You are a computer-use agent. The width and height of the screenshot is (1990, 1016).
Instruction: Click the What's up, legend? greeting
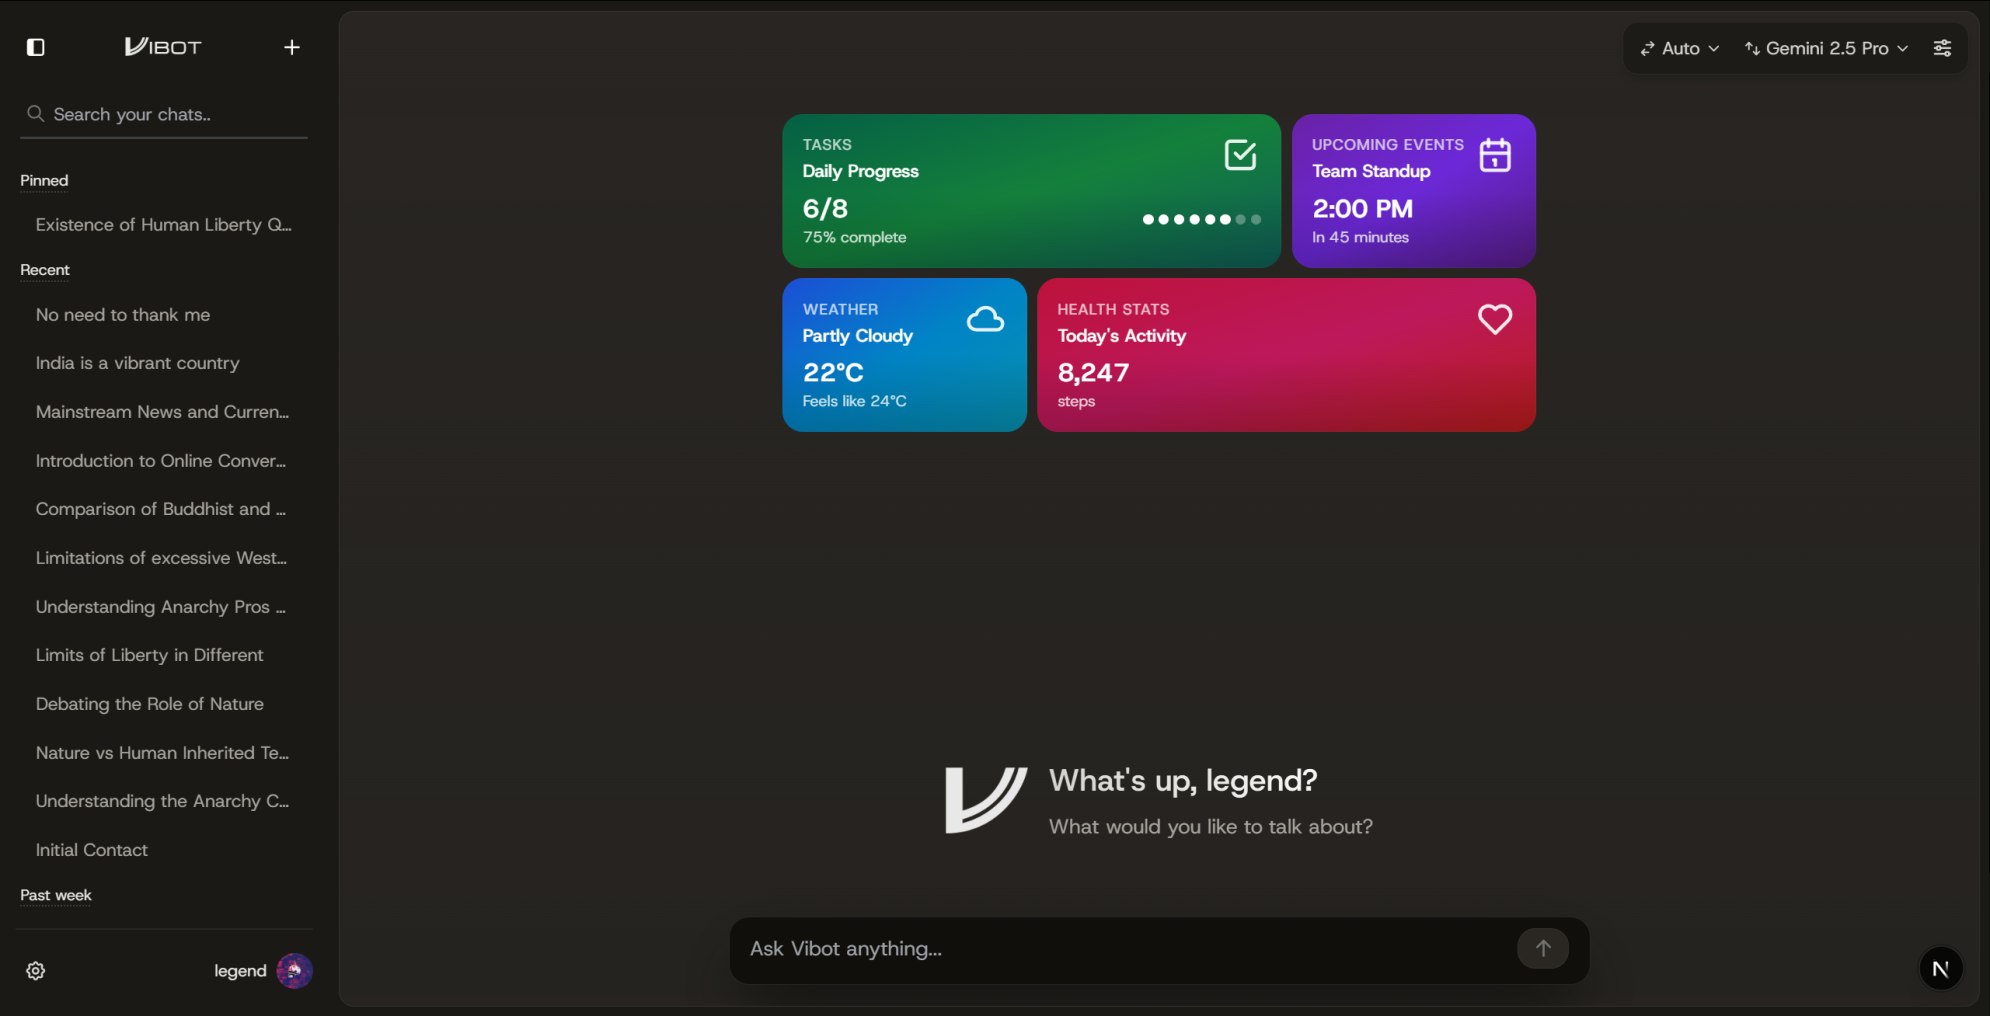(x=1183, y=780)
